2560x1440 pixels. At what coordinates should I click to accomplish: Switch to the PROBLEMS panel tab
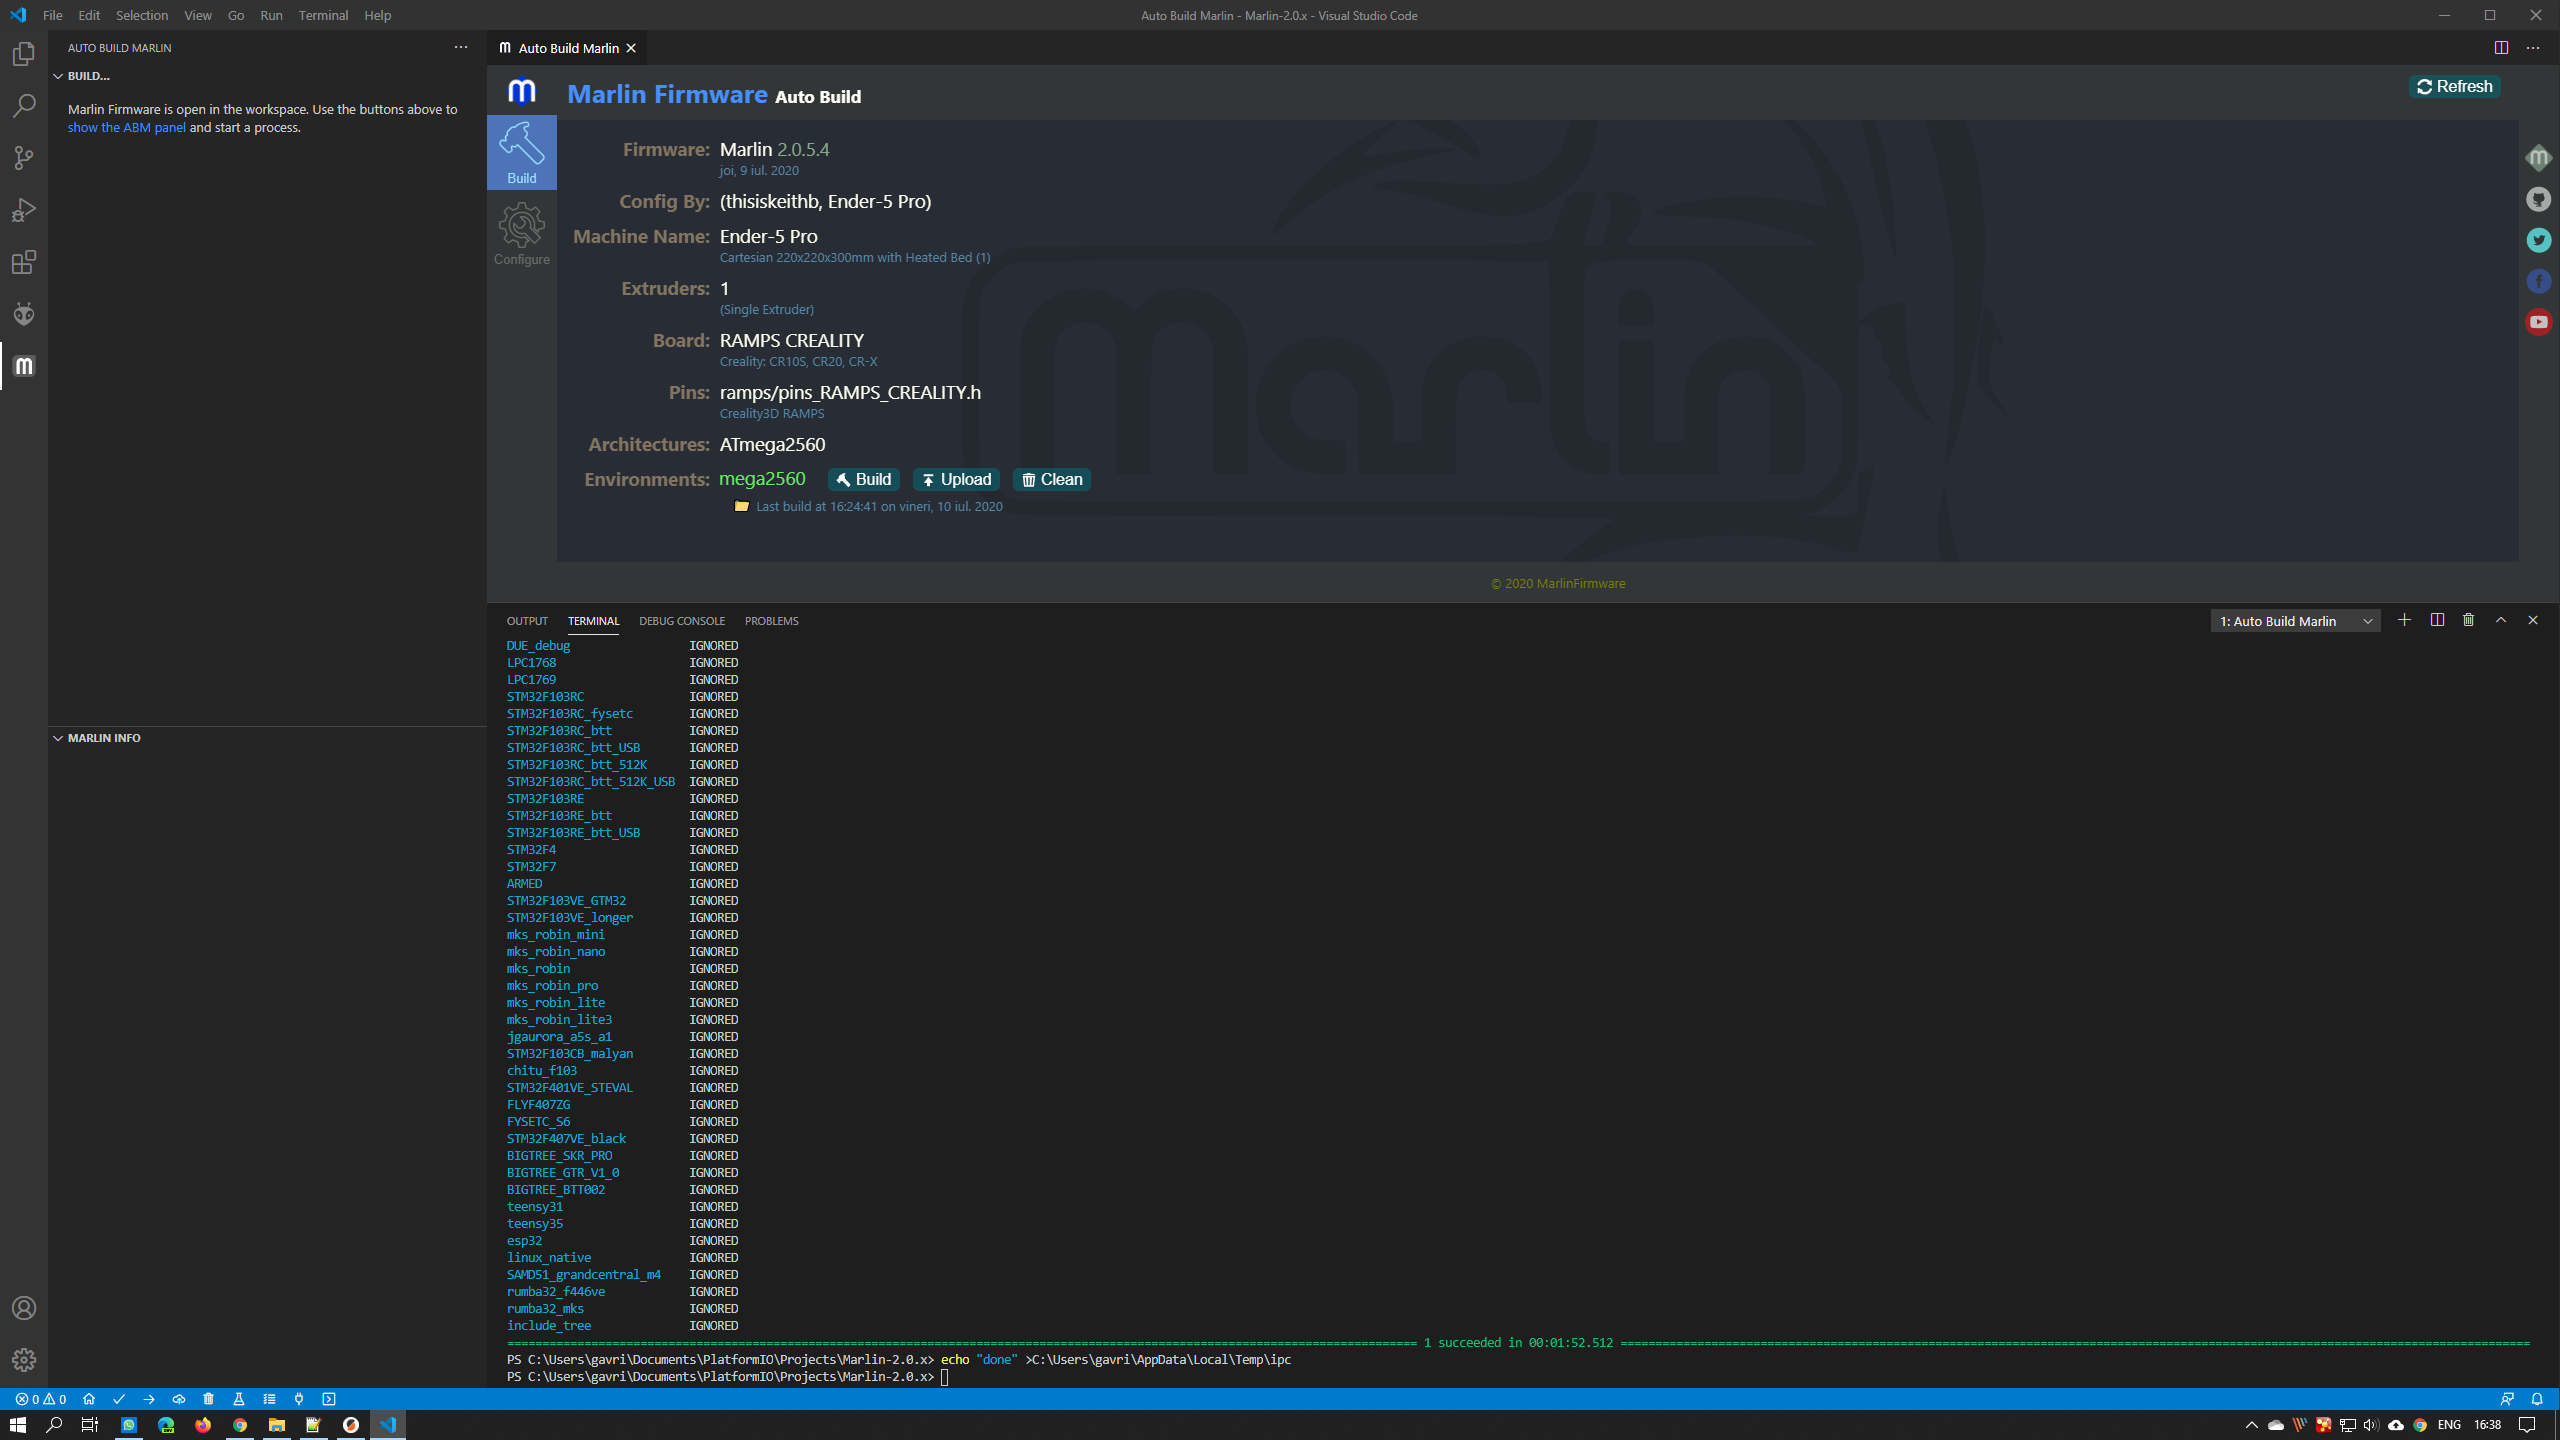pyautogui.click(x=771, y=621)
